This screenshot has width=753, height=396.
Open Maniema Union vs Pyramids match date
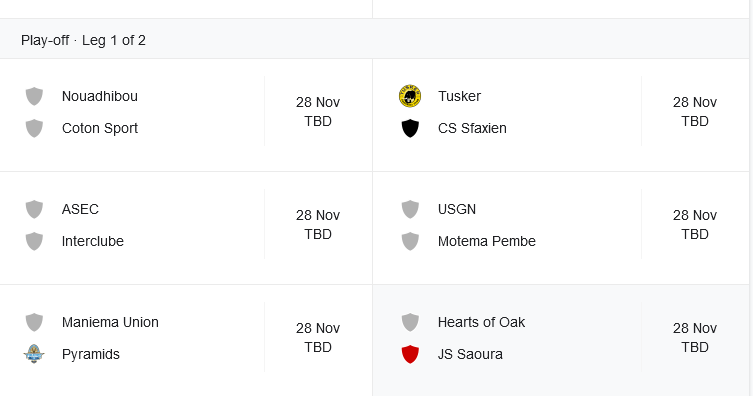coord(318,337)
